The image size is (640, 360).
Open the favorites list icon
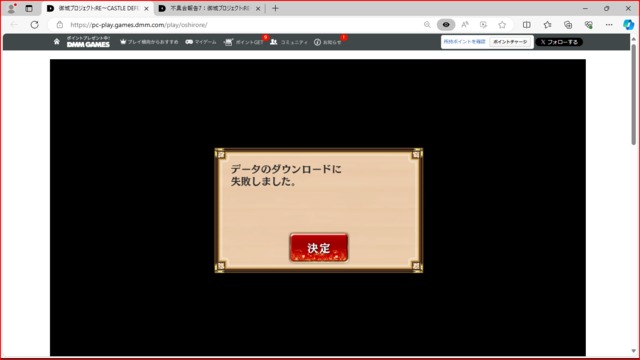[547, 25]
